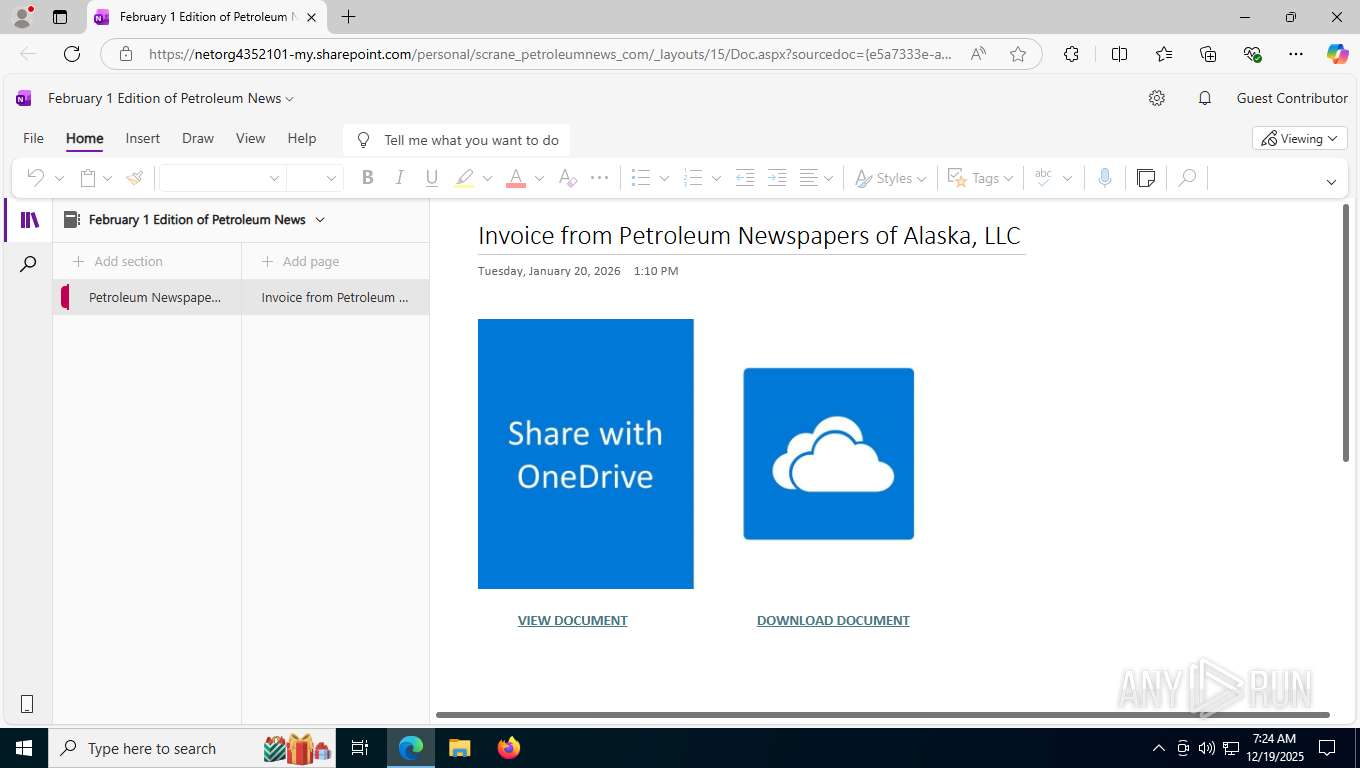This screenshot has height=768, width=1360.
Task: Switch to the Draw tab
Action: pos(198,138)
